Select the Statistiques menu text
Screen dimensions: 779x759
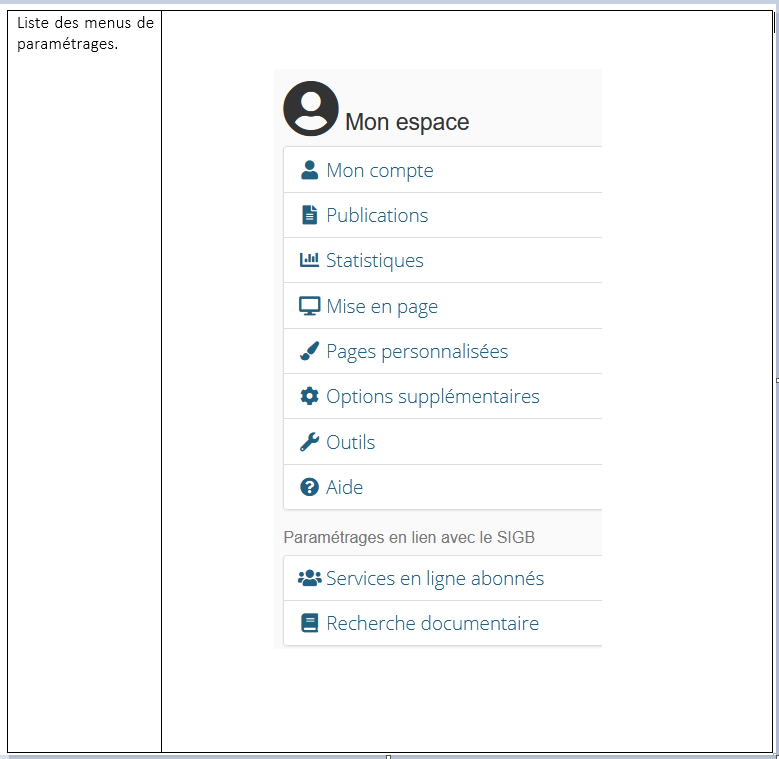375,260
